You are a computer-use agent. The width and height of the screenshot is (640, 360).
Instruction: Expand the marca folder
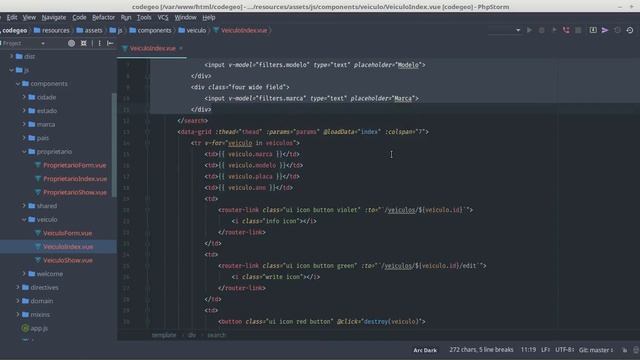24,124
